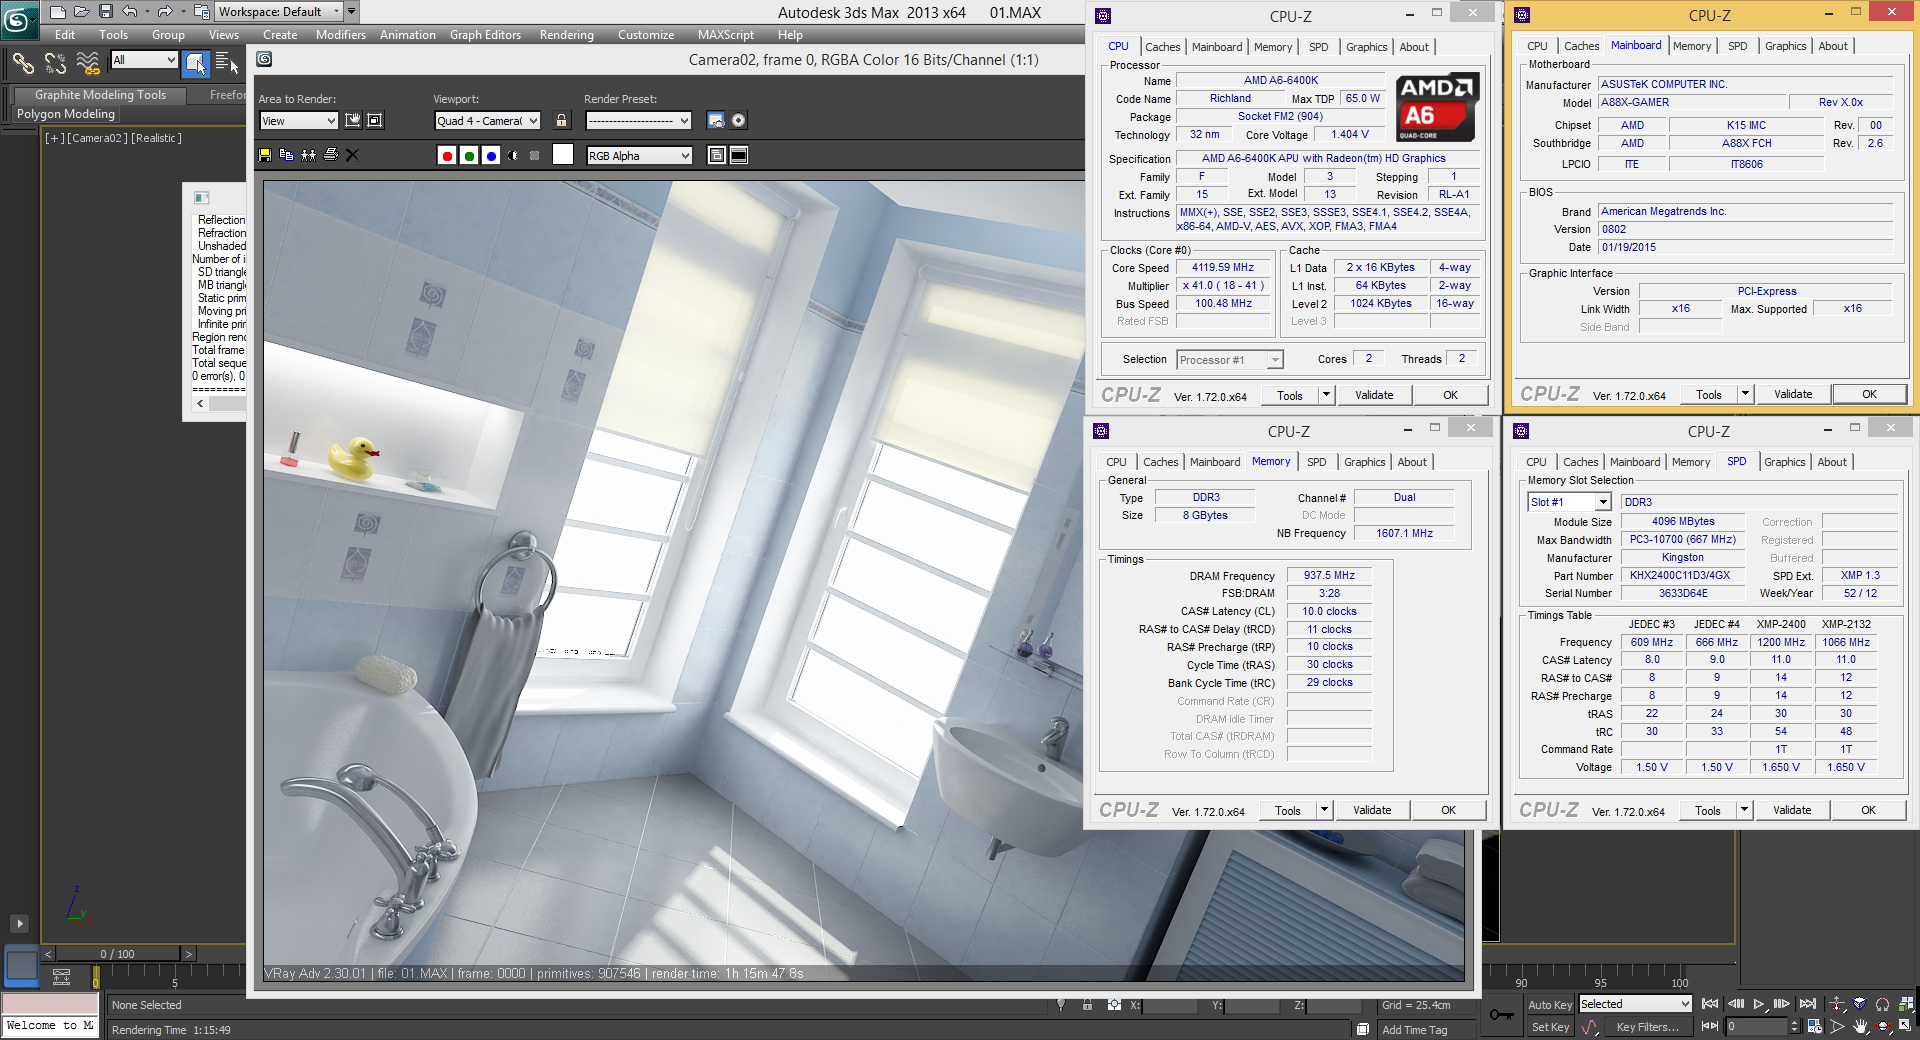
Task: Open the Area to Render View dropdown
Action: 298,121
